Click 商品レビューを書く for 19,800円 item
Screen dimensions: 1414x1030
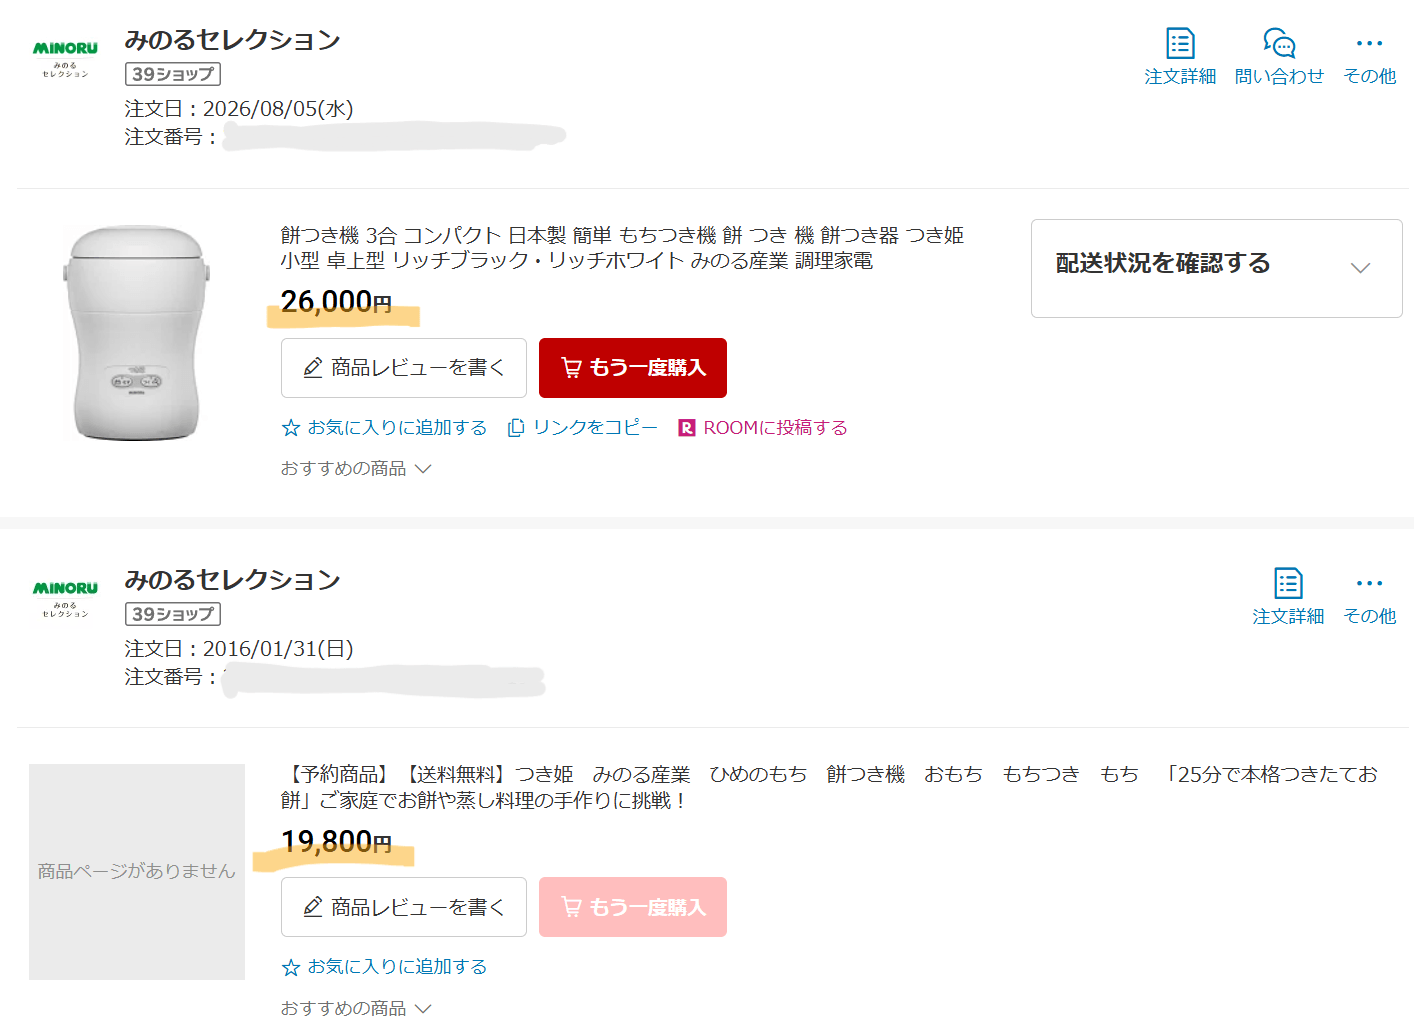pyautogui.click(x=404, y=907)
